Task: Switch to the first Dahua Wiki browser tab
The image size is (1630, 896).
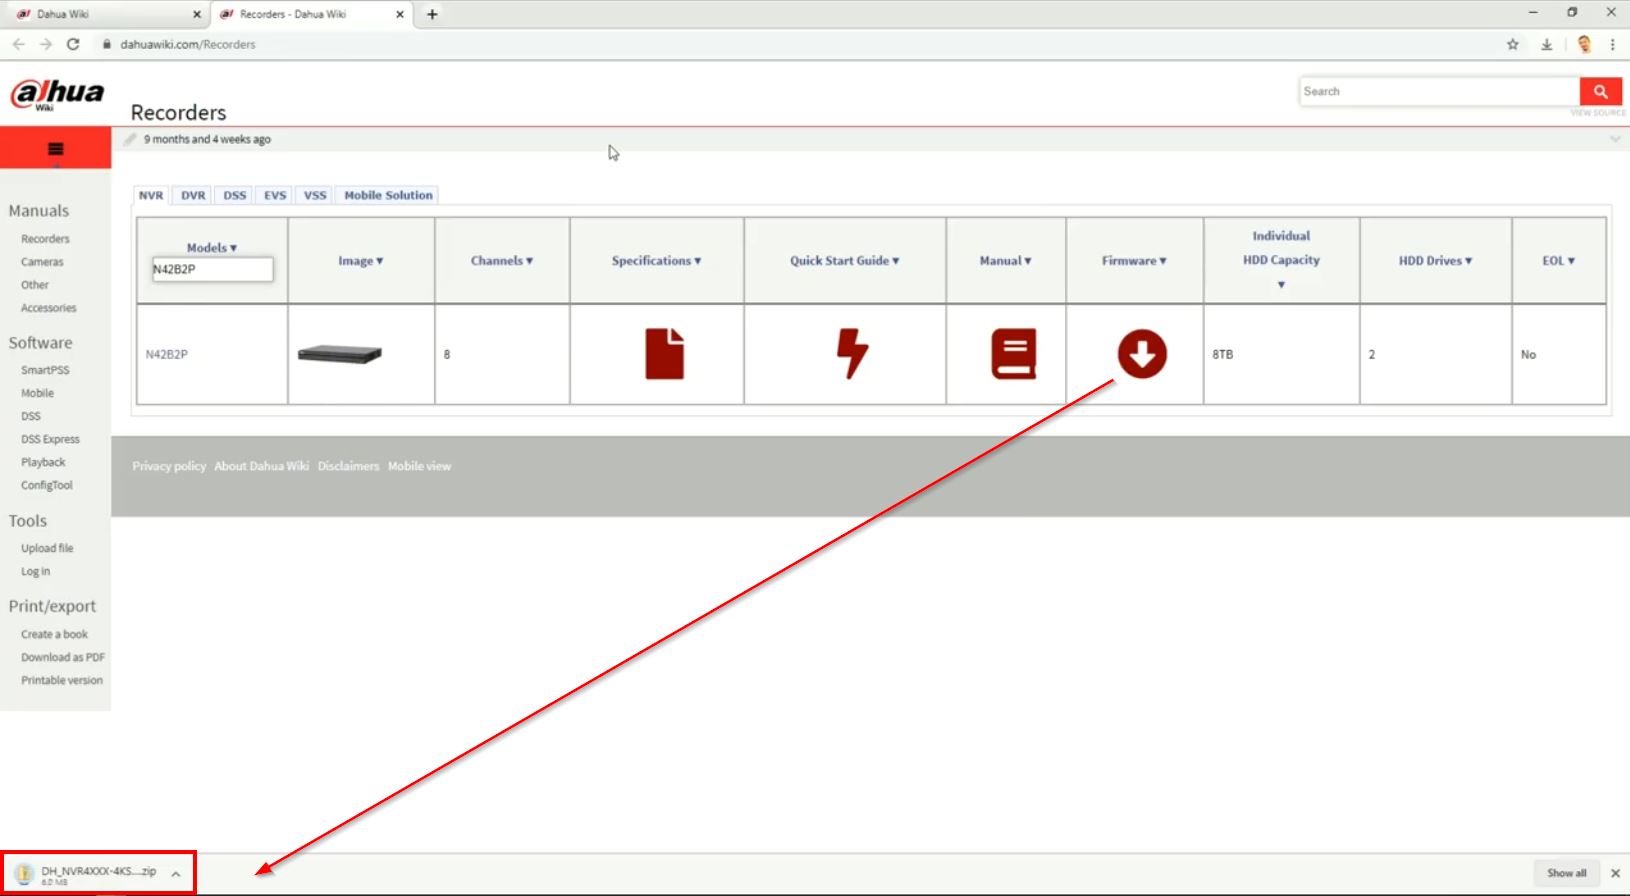Action: (x=104, y=14)
